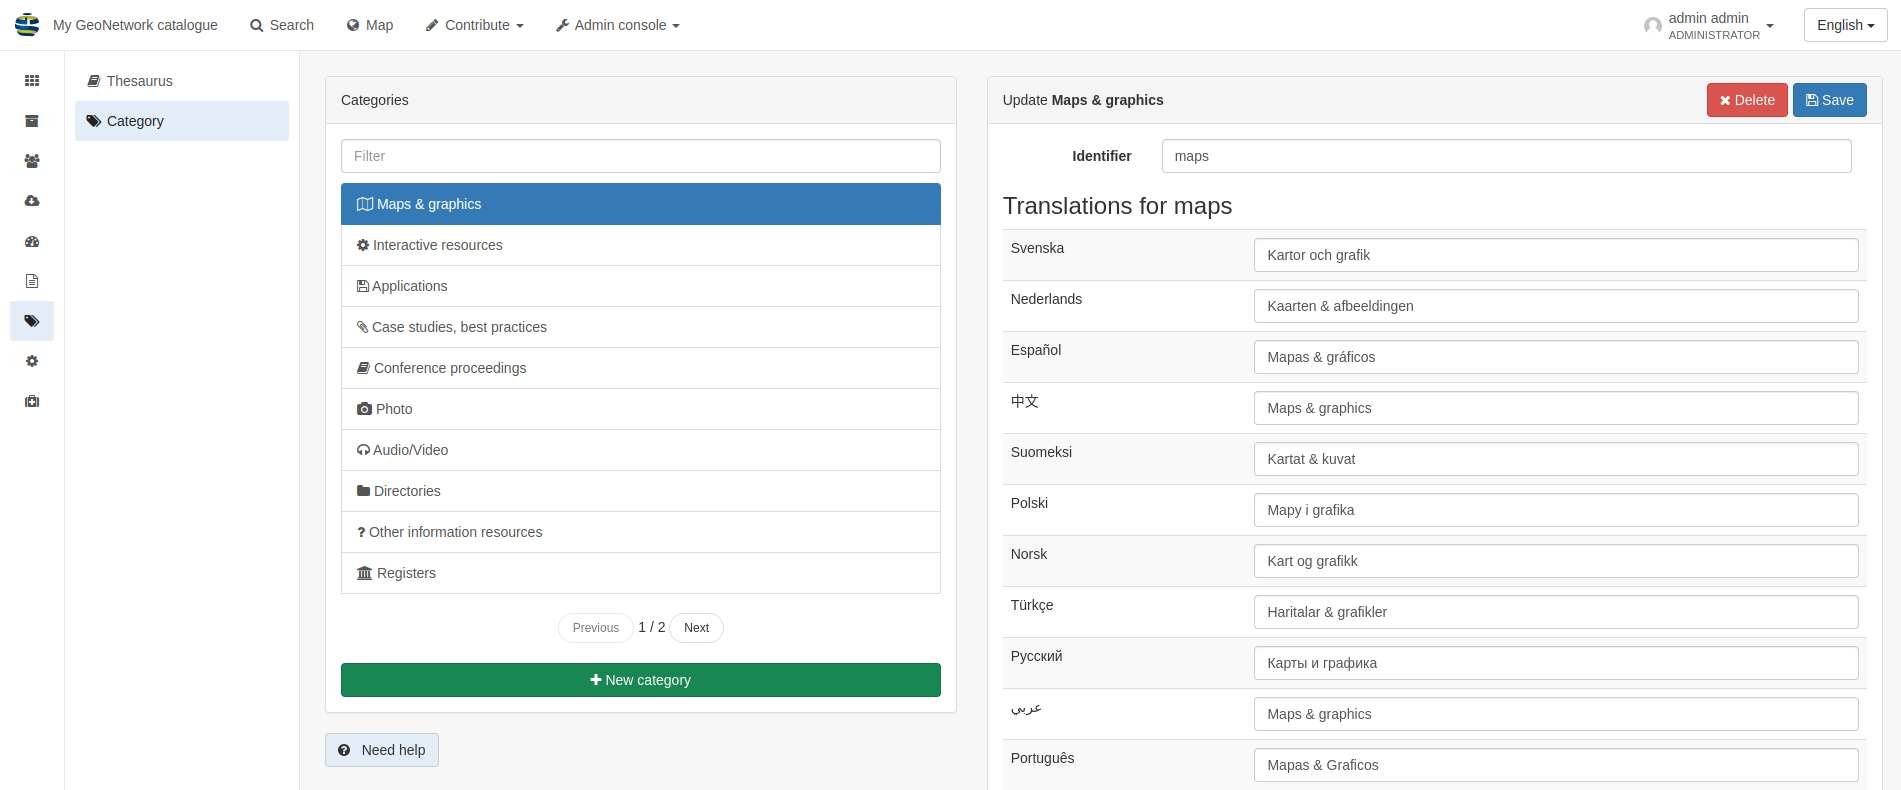Edit the Svenska translation field

1556,255
